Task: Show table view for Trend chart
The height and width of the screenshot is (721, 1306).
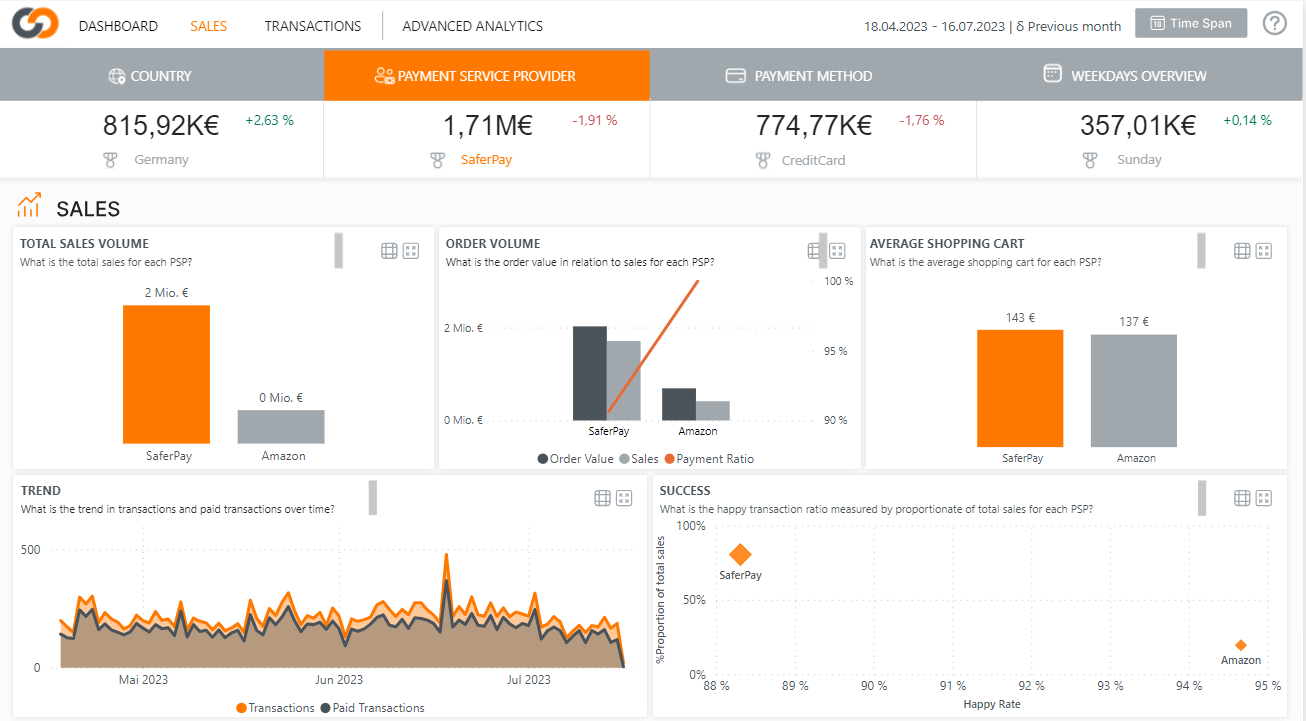Action: (x=602, y=498)
